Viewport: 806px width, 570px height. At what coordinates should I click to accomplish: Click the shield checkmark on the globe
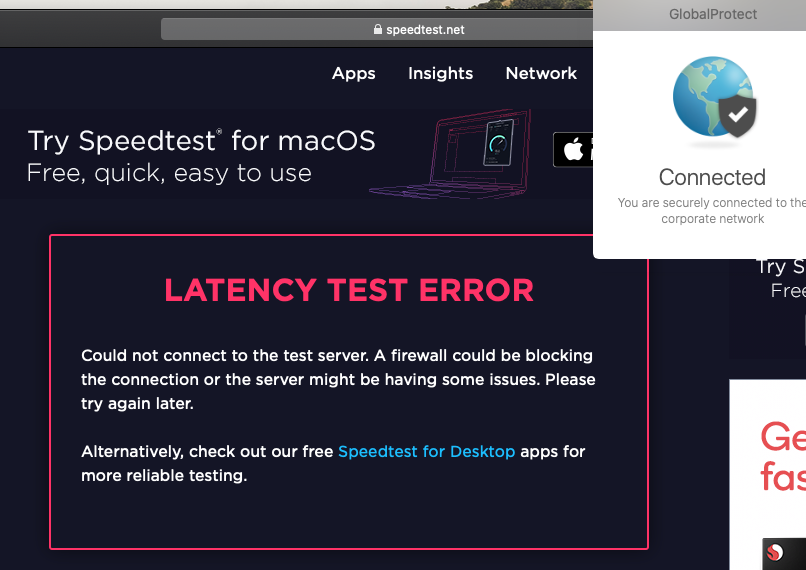pos(739,115)
